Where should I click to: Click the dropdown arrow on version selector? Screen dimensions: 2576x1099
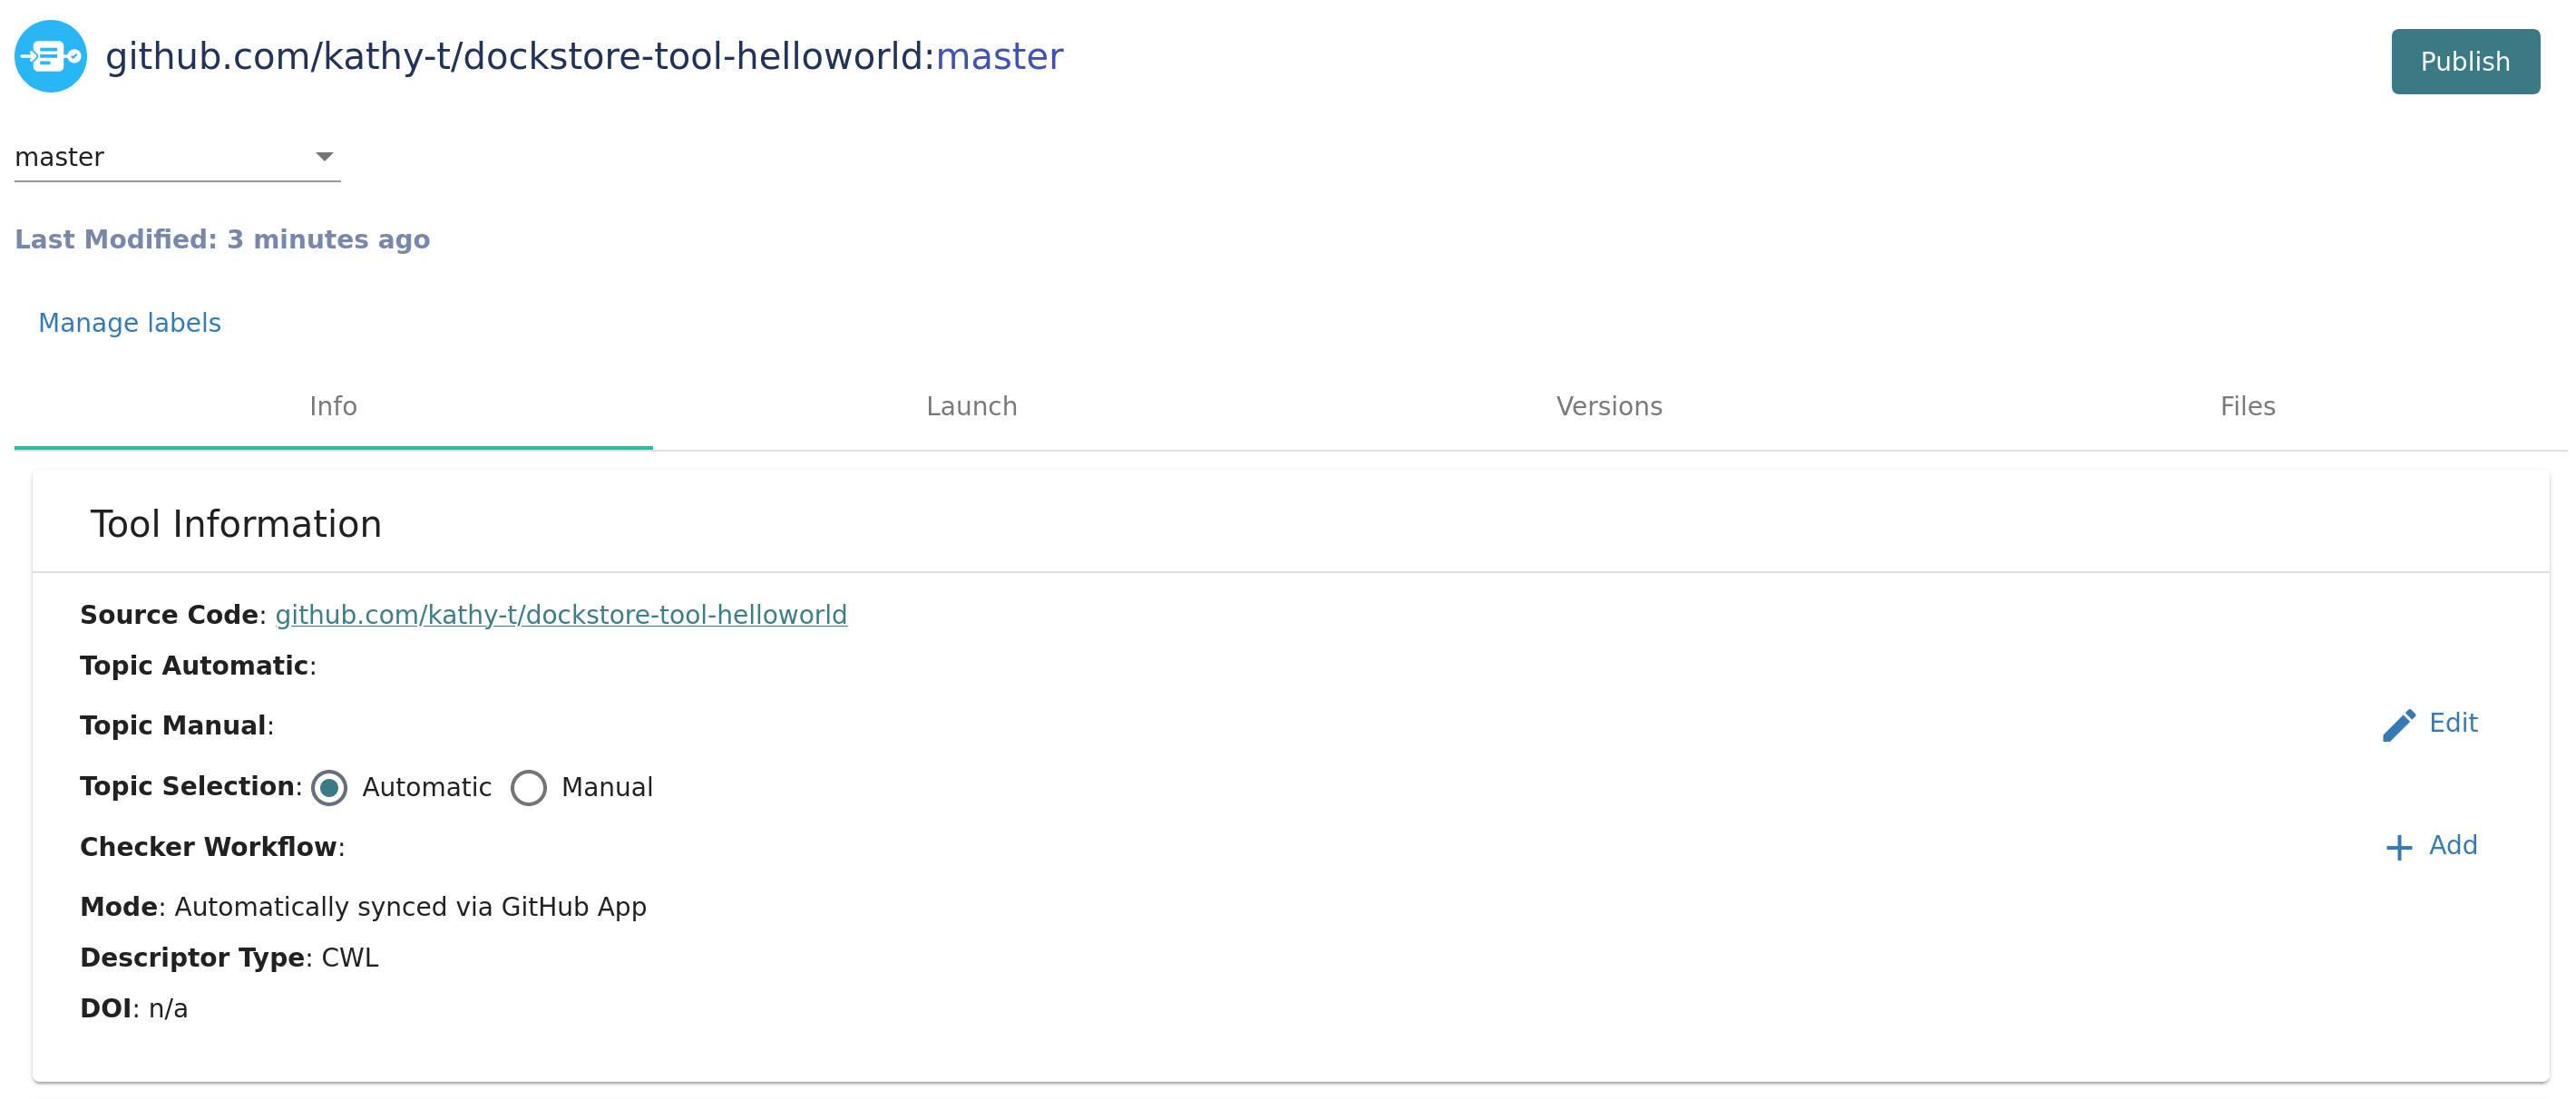[326, 156]
